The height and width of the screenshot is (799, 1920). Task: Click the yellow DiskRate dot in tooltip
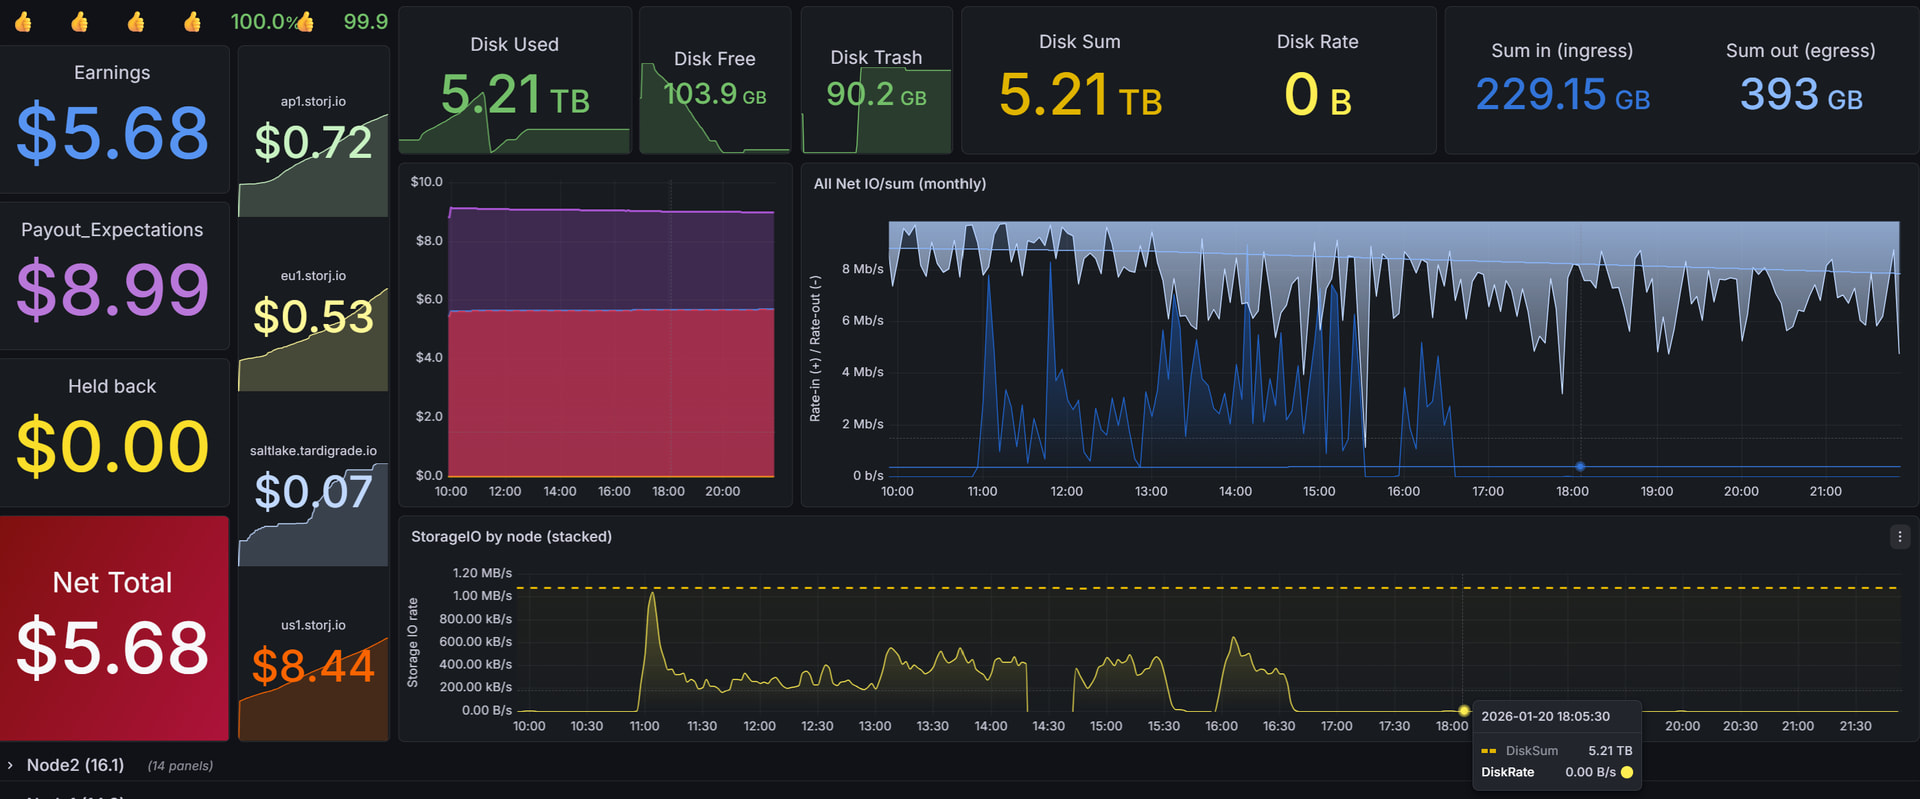1627,772
